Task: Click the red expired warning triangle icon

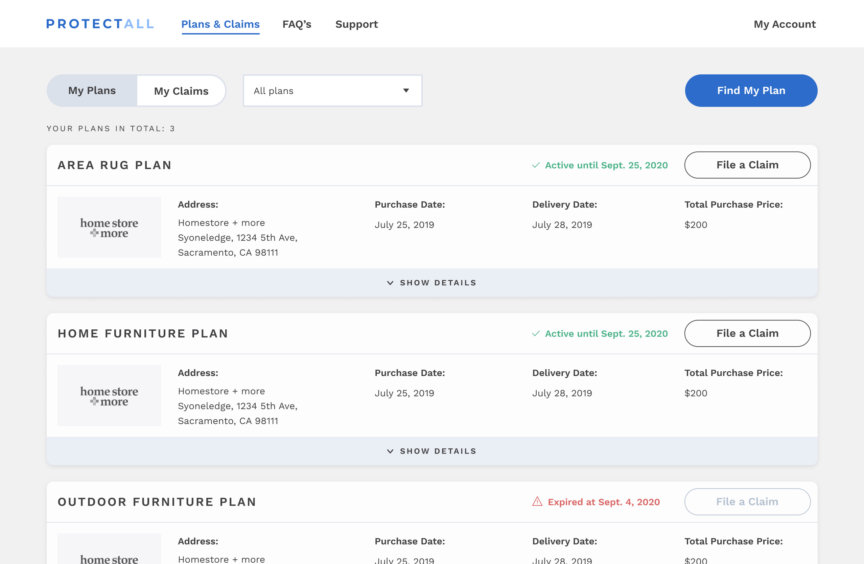Action: (537, 501)
